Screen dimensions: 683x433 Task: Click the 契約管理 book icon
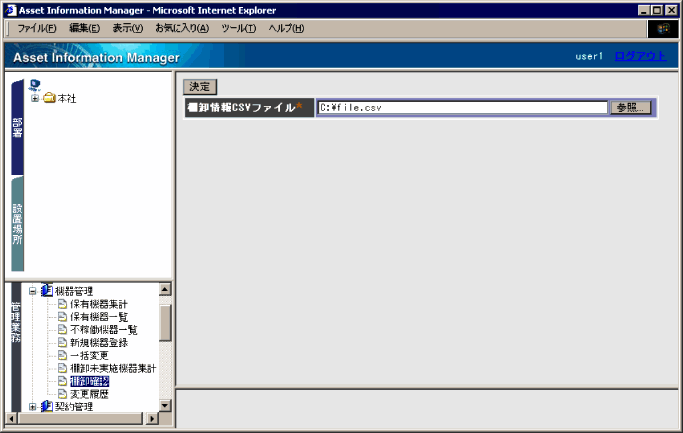[47, 406]
